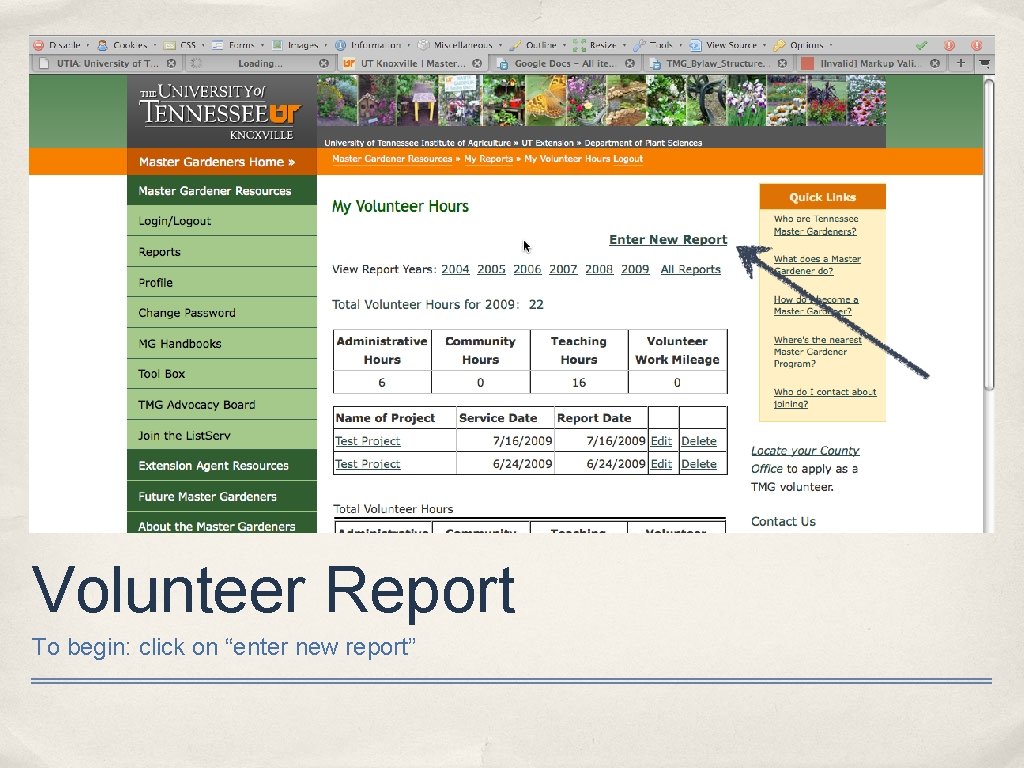Open What does a Master Gardener do link
The image size is (1024, 768).
tap(817, 264)
